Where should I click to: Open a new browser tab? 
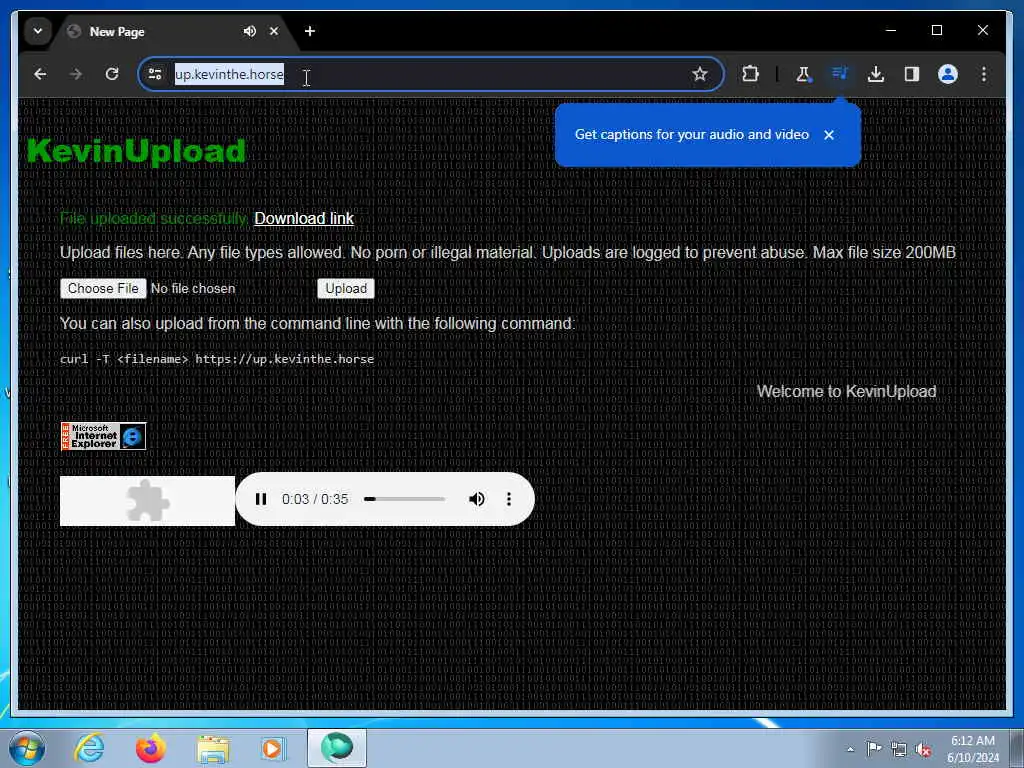pos(310,31)
